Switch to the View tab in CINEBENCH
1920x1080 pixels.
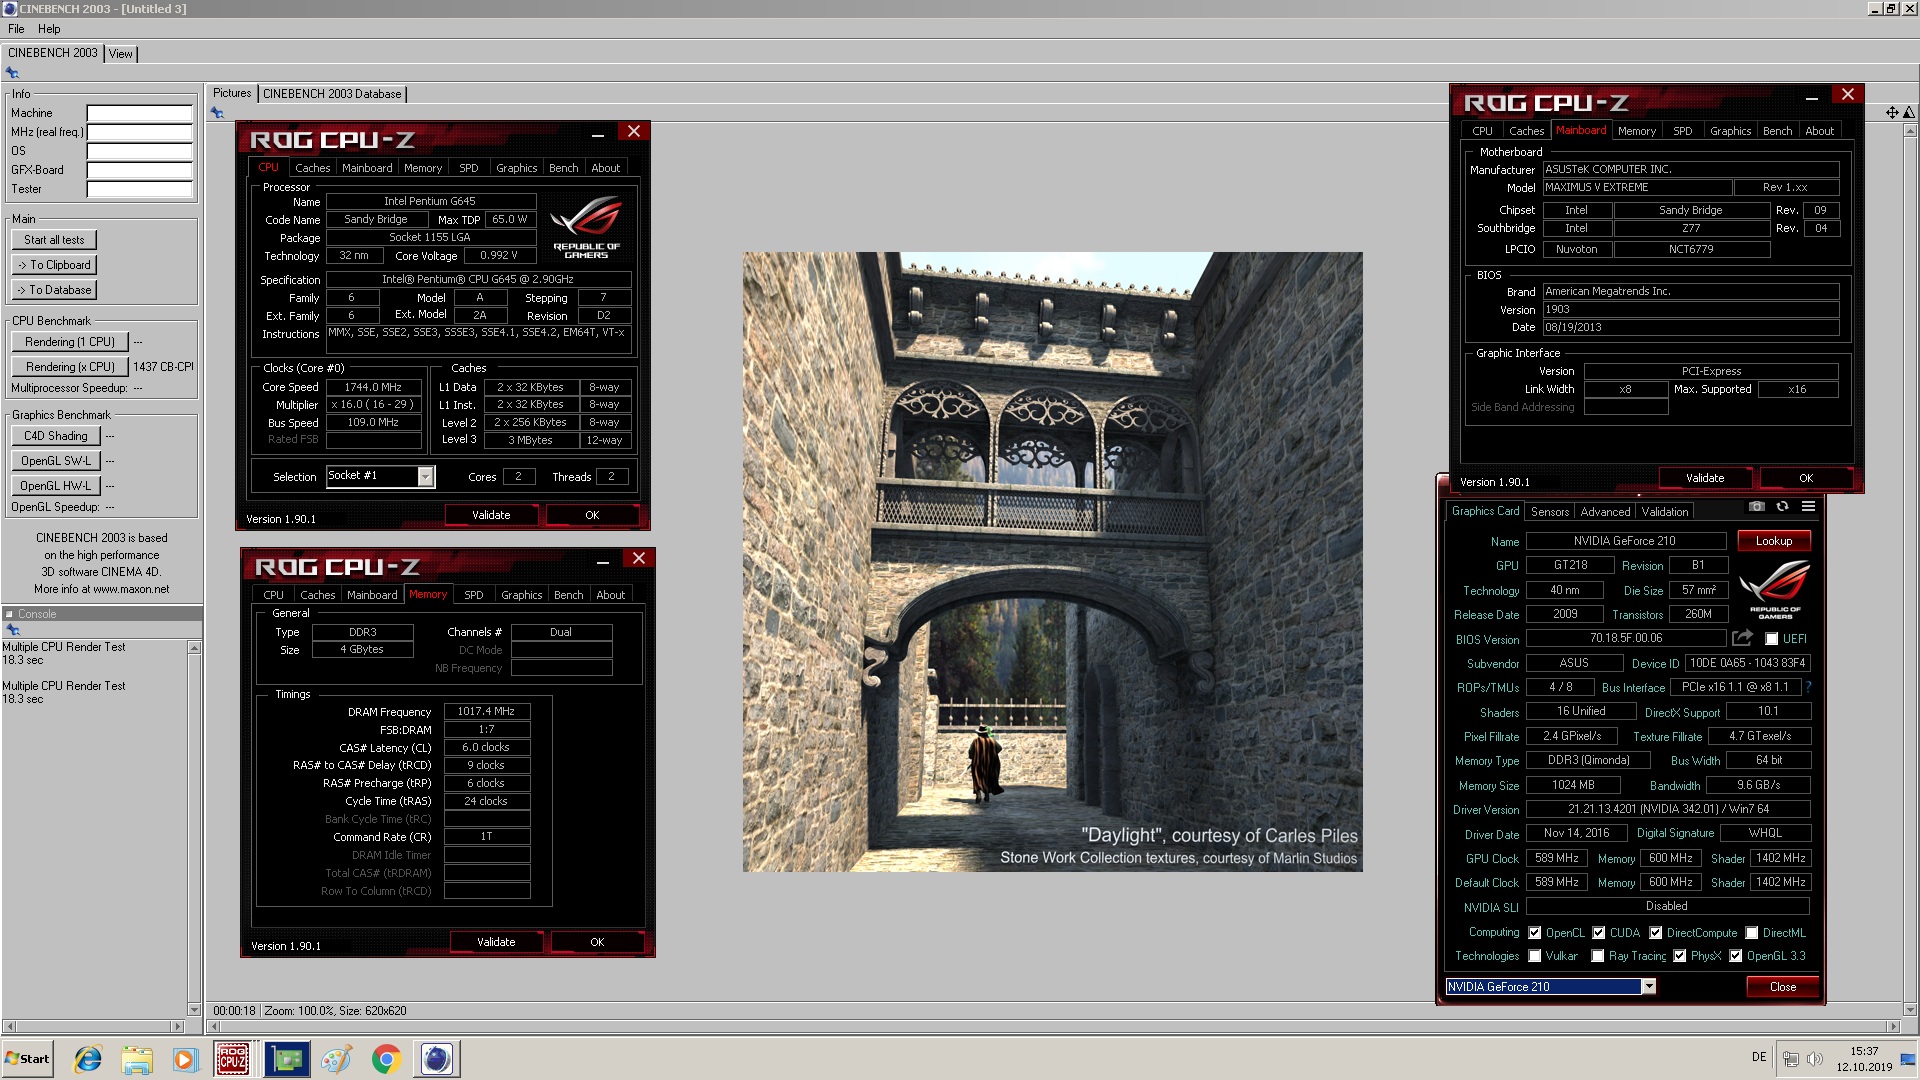120,54
